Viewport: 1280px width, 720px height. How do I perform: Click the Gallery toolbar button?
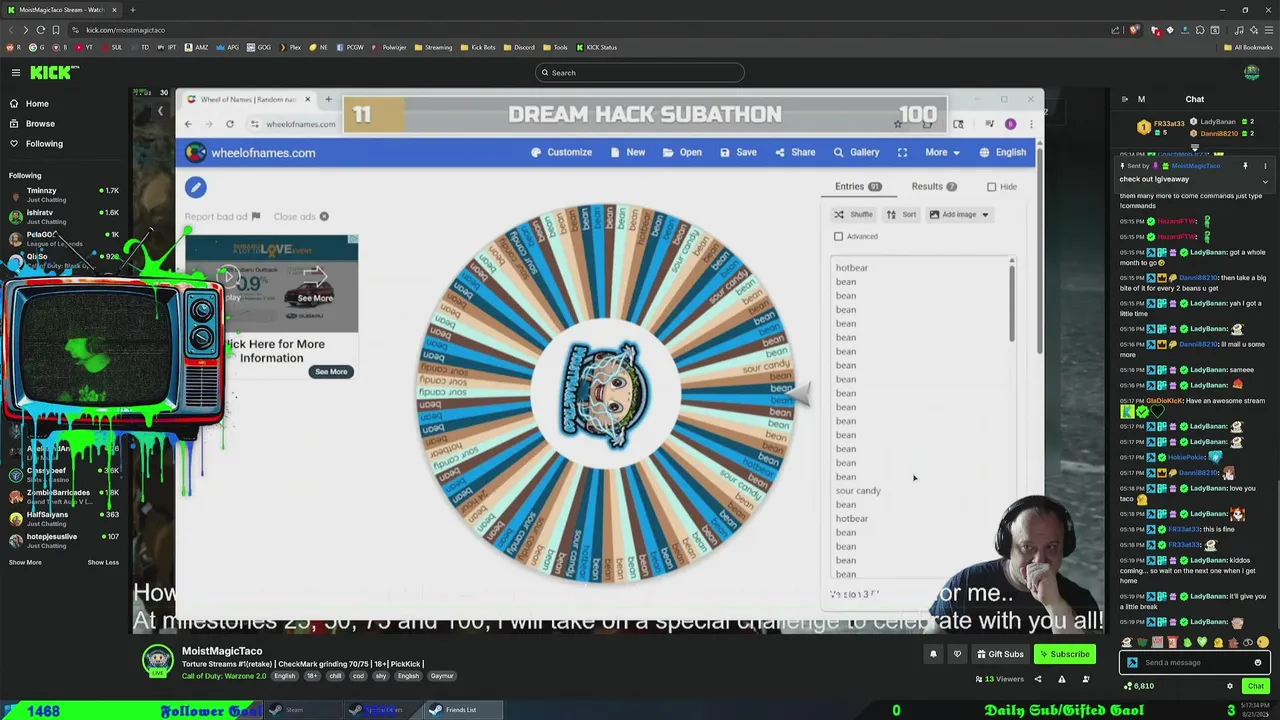[x=856, y=152]
